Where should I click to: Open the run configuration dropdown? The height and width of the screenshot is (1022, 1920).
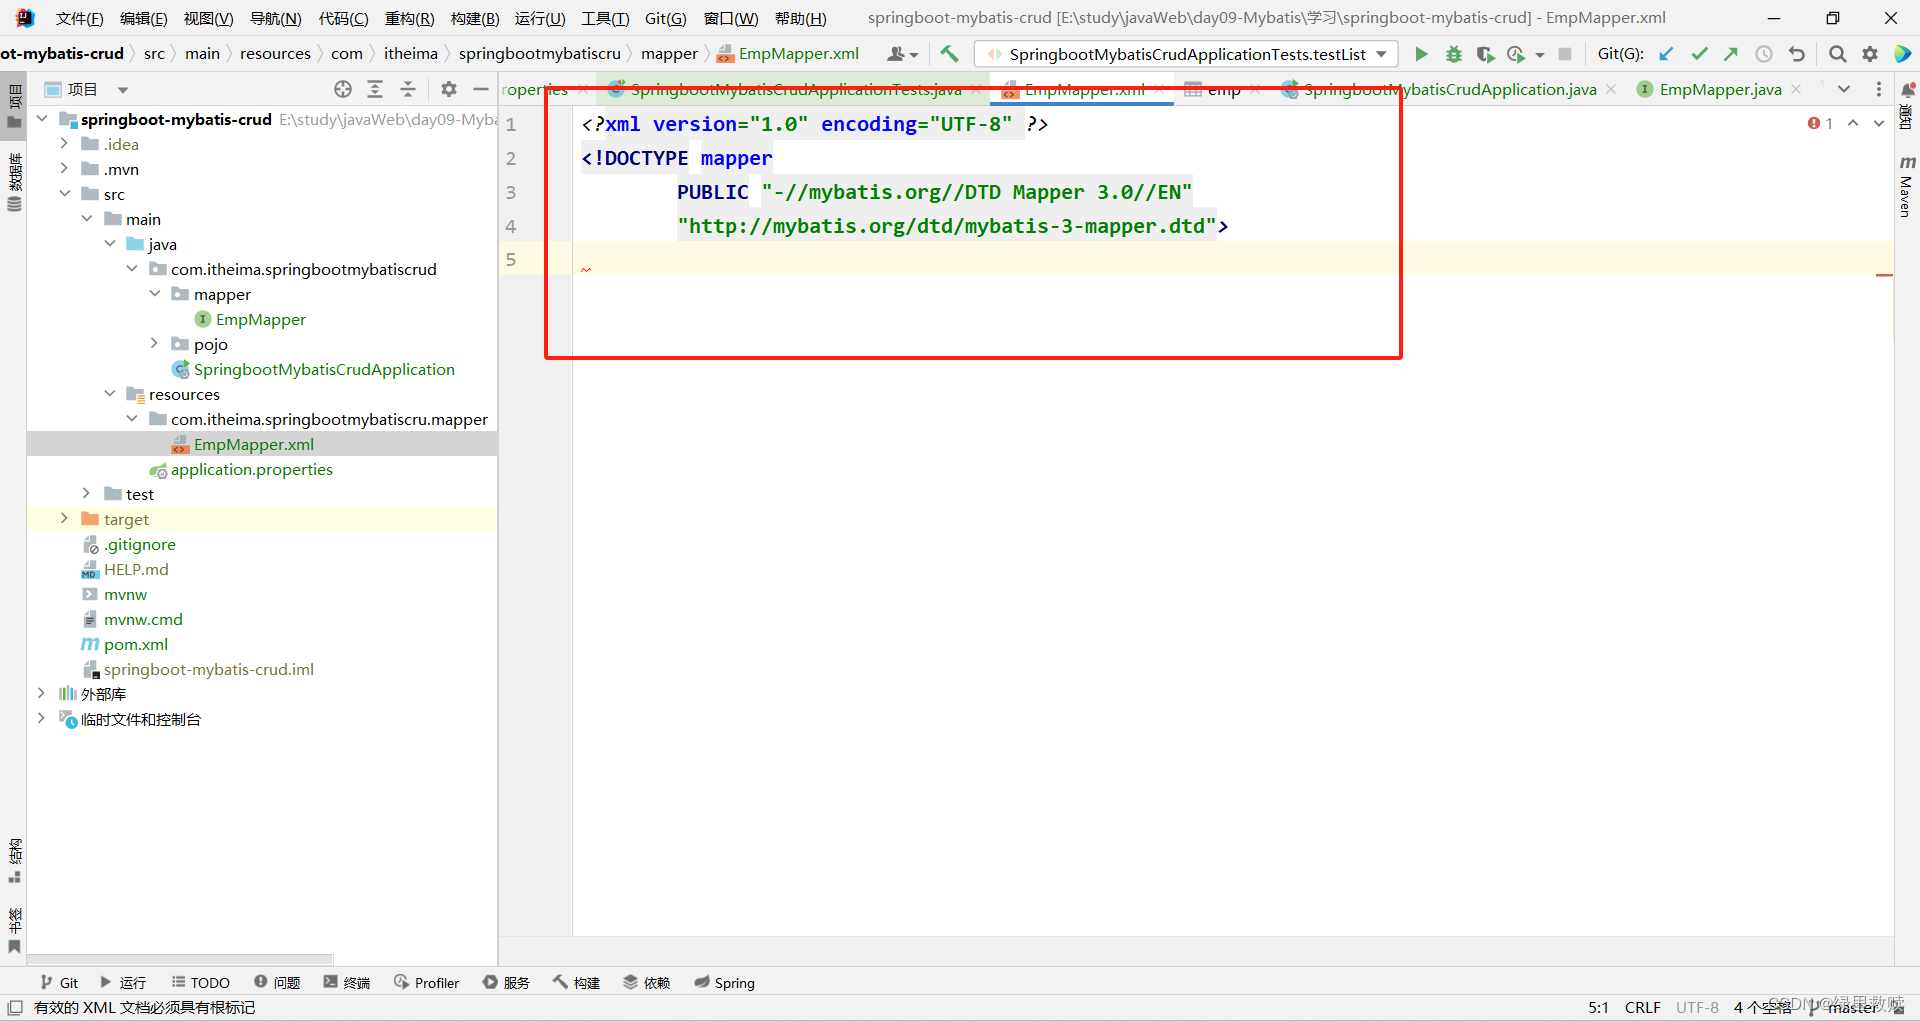tap(1383, 54)
